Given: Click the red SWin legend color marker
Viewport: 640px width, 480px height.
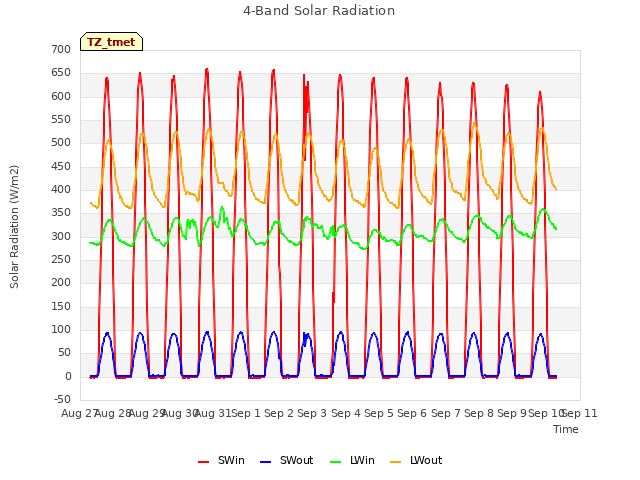Looking at the screenshot, I should [203, 462].
